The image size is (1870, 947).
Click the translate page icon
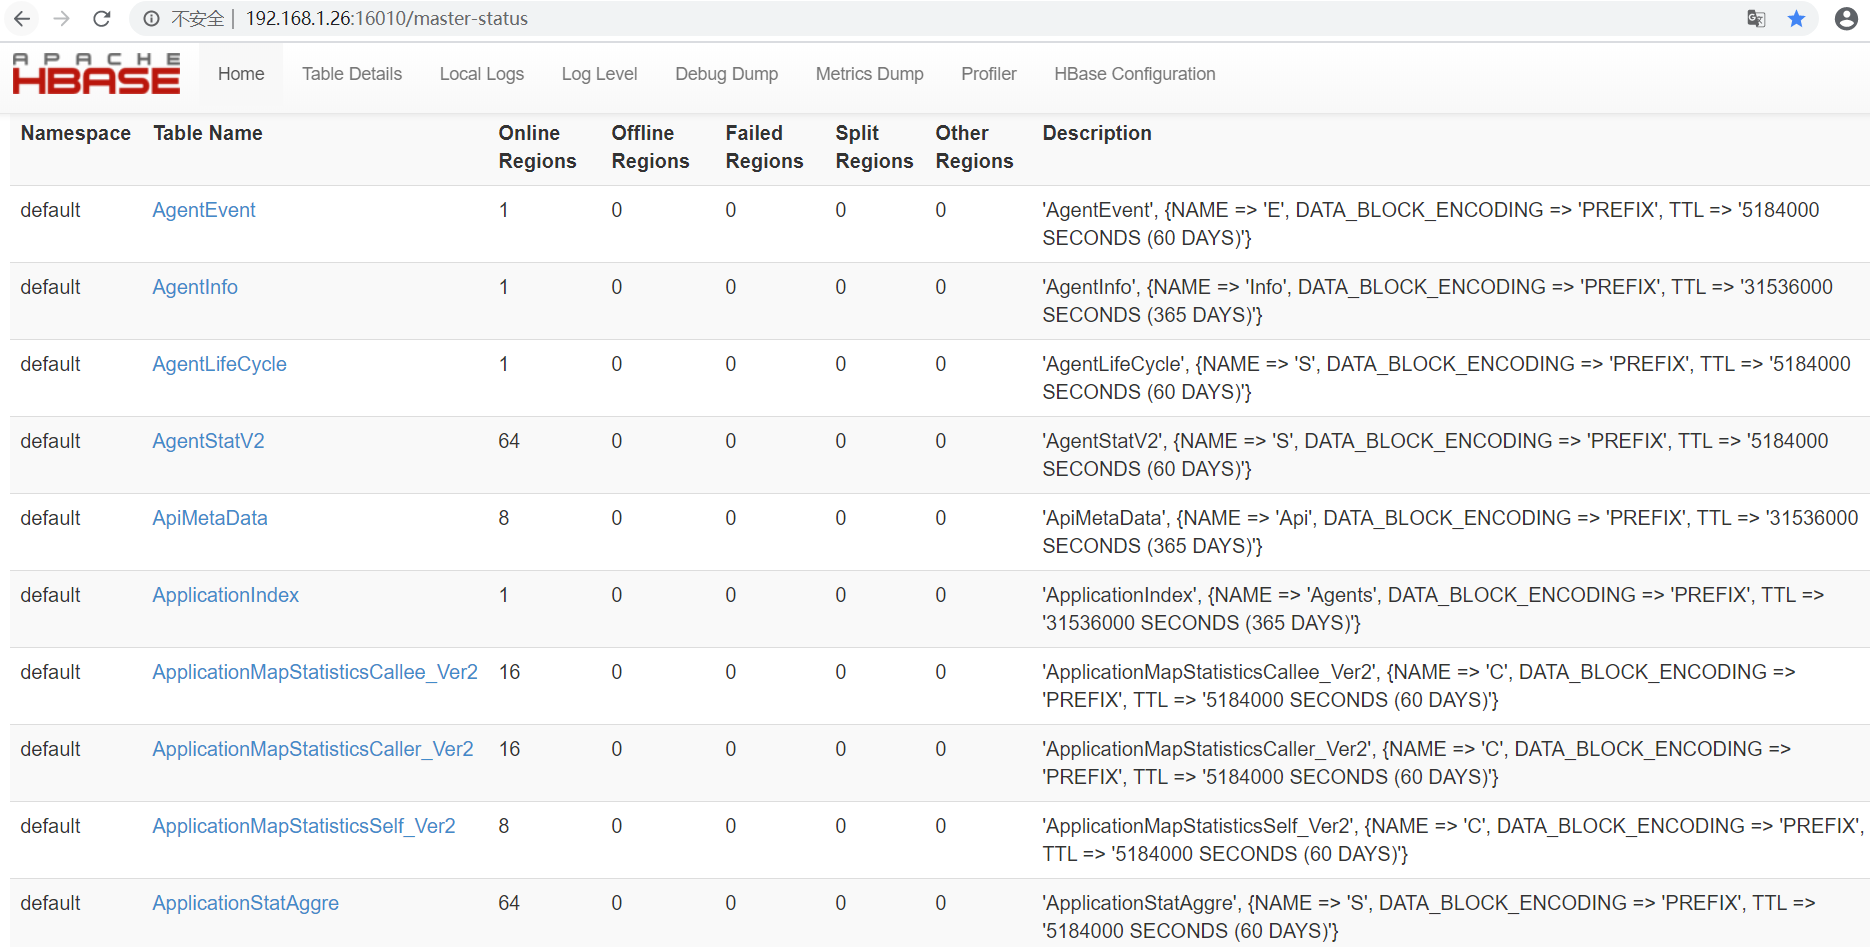(x=1756, y=19)
